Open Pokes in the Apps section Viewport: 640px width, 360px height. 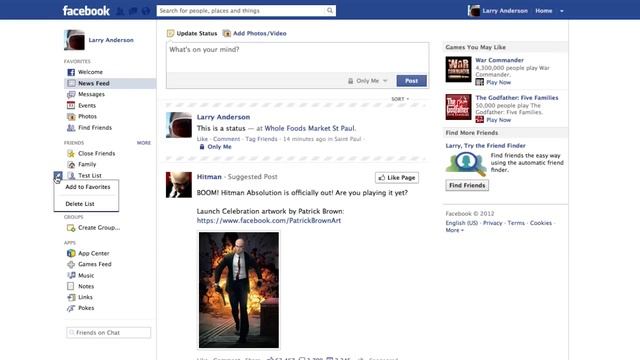(86, 308)
